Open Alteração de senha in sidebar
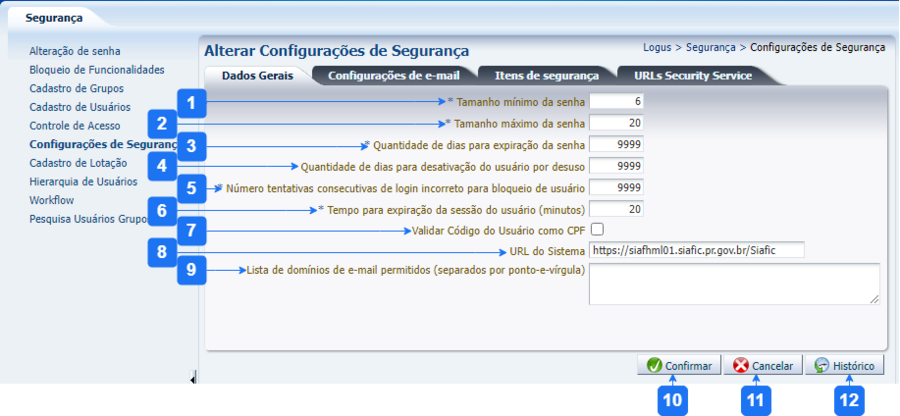900x416 pixels. click(x=75, y=51)
